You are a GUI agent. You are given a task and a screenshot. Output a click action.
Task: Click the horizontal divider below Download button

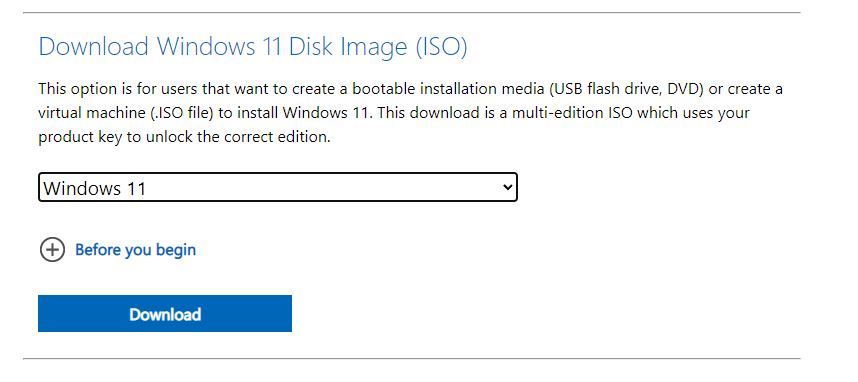pos(411,359)
